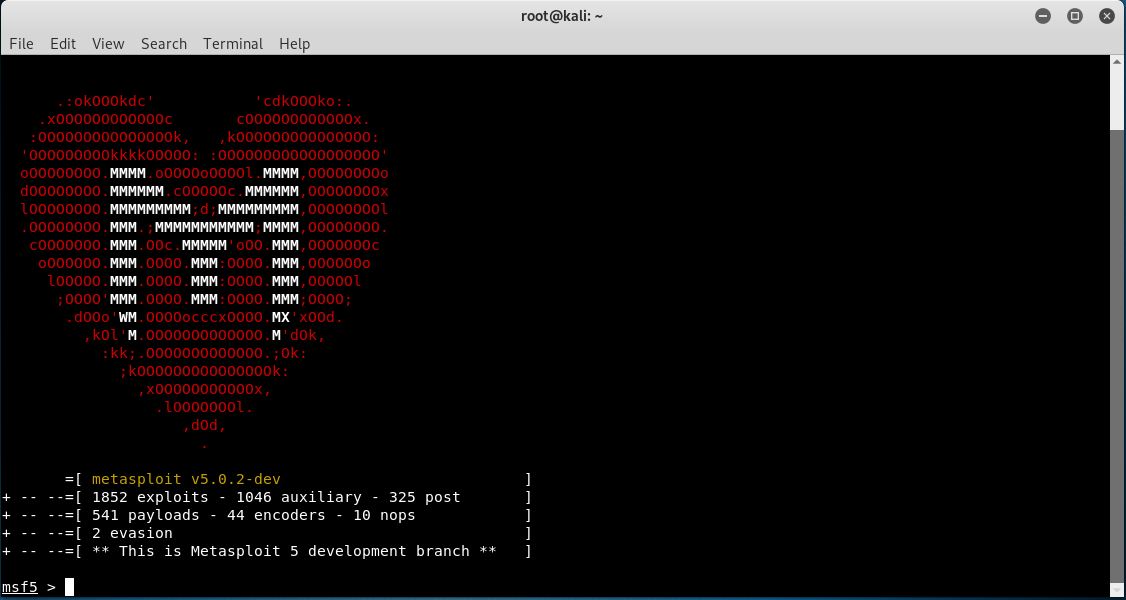Click the '.l0000000l.' line of heart art

click(205, 408)
